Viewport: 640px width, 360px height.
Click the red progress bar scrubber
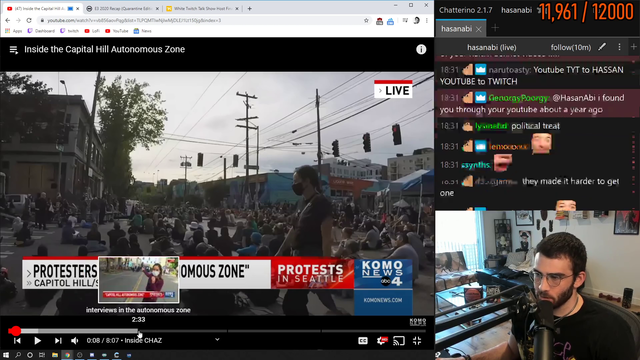[x=16, y=331]
